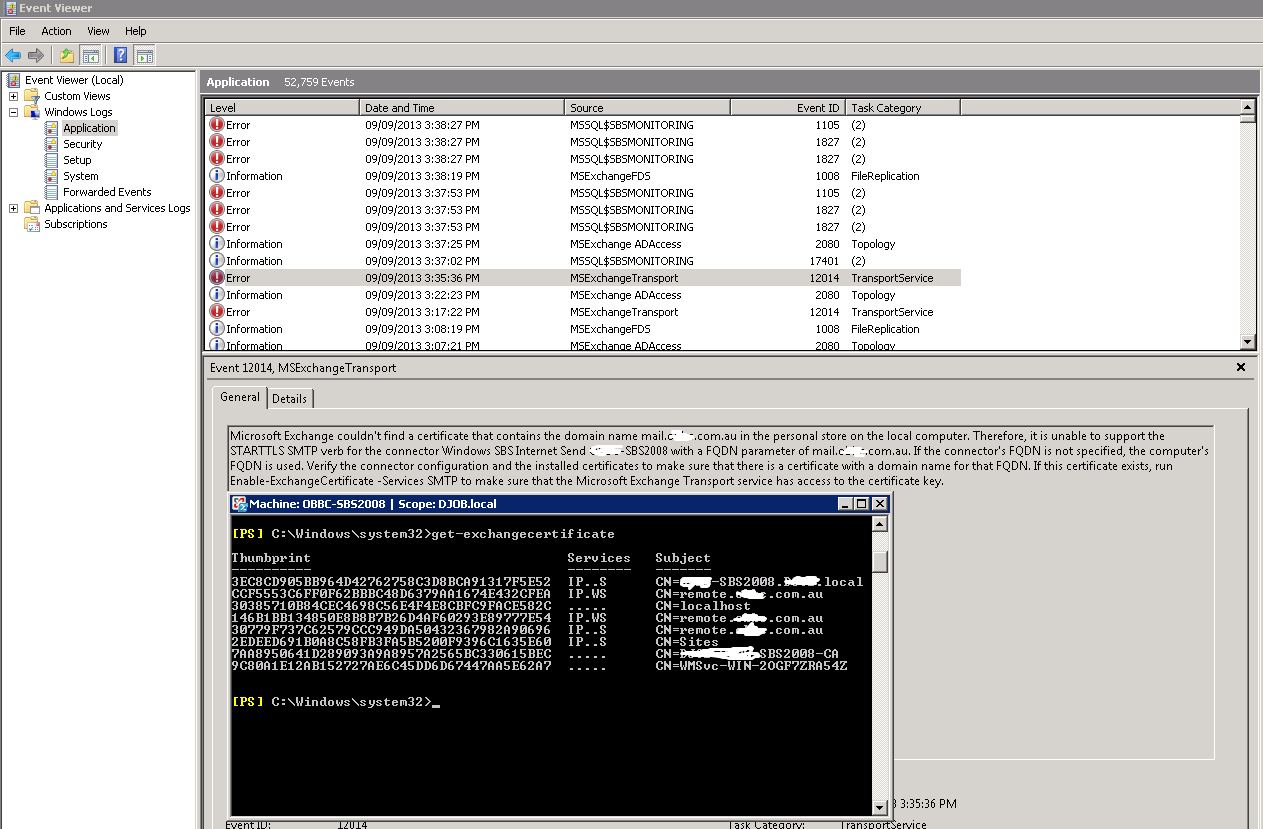This screenshot has height=829, width=1263.
Task: Open the Help menu
Action: click(x=135, y=31)
